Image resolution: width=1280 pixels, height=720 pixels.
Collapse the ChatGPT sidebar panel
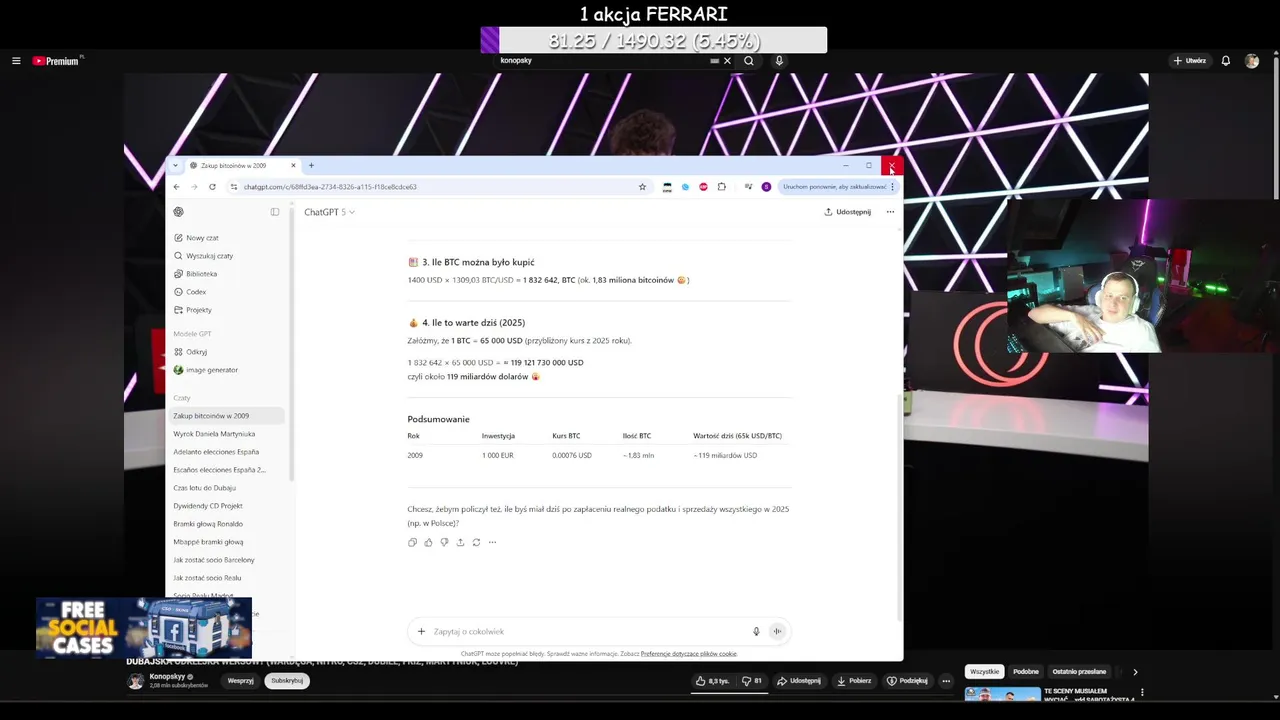(x=275, y=212)
